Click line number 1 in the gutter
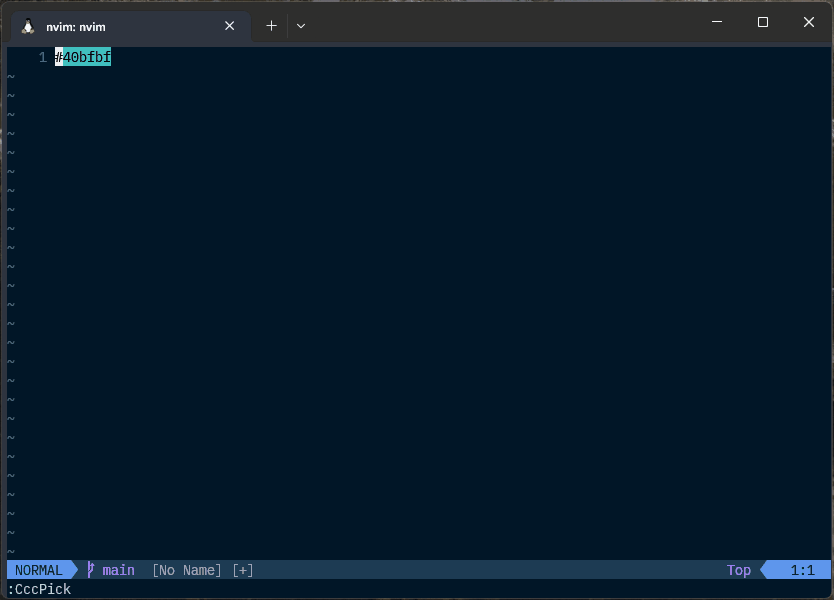Image resolution: width=834 pixels, height=600 pixels. 43,57
